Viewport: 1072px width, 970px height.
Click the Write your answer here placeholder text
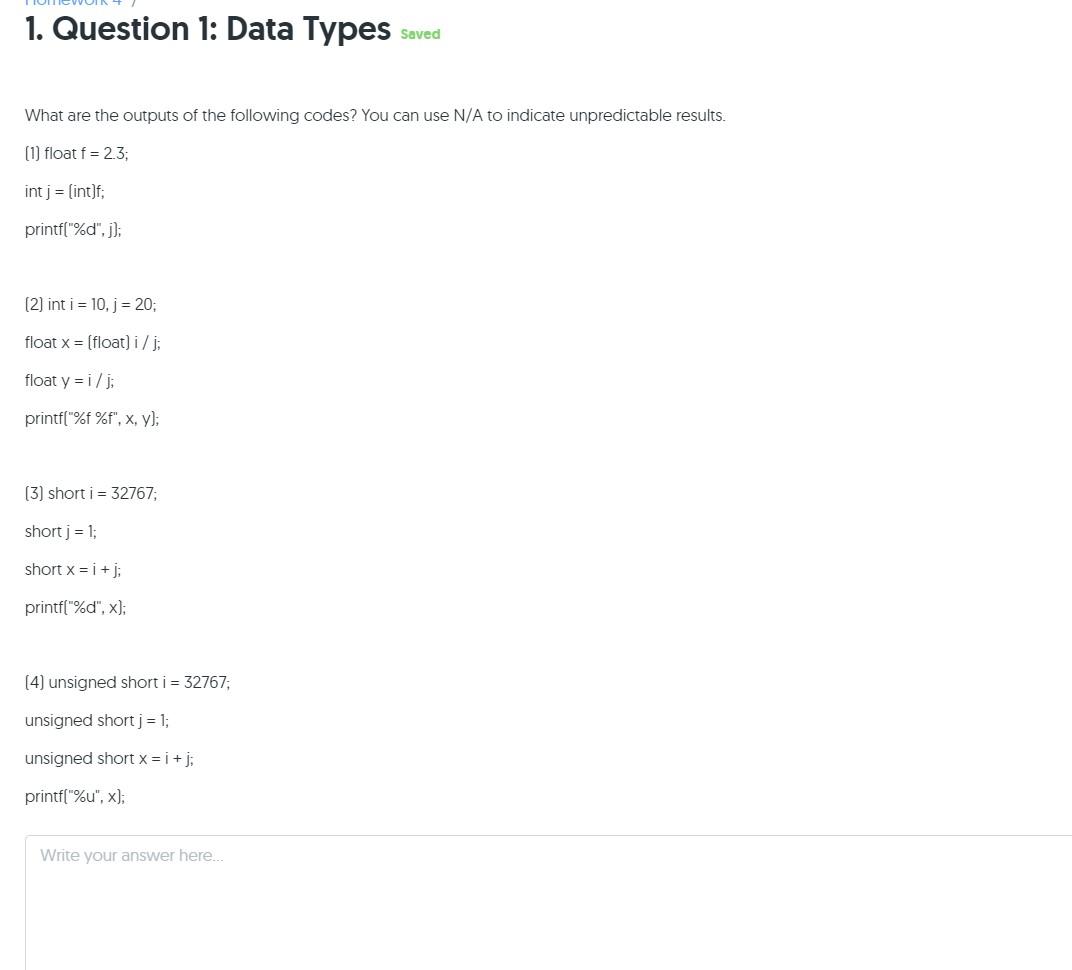[131, 855]
